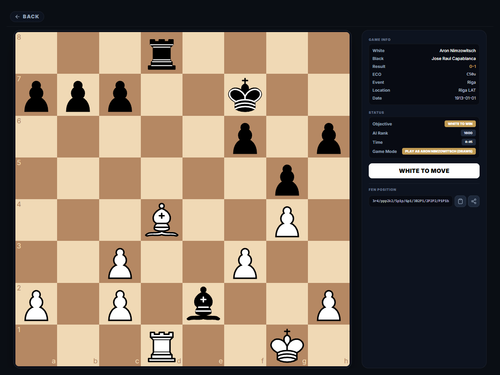Image resolution: width=500 pixels, height=375 pixels.
Task: Click the Game Mode badge 'Play as Aron Nimzowitsch'
Action: pyautogui.click(x=439, y=151)
